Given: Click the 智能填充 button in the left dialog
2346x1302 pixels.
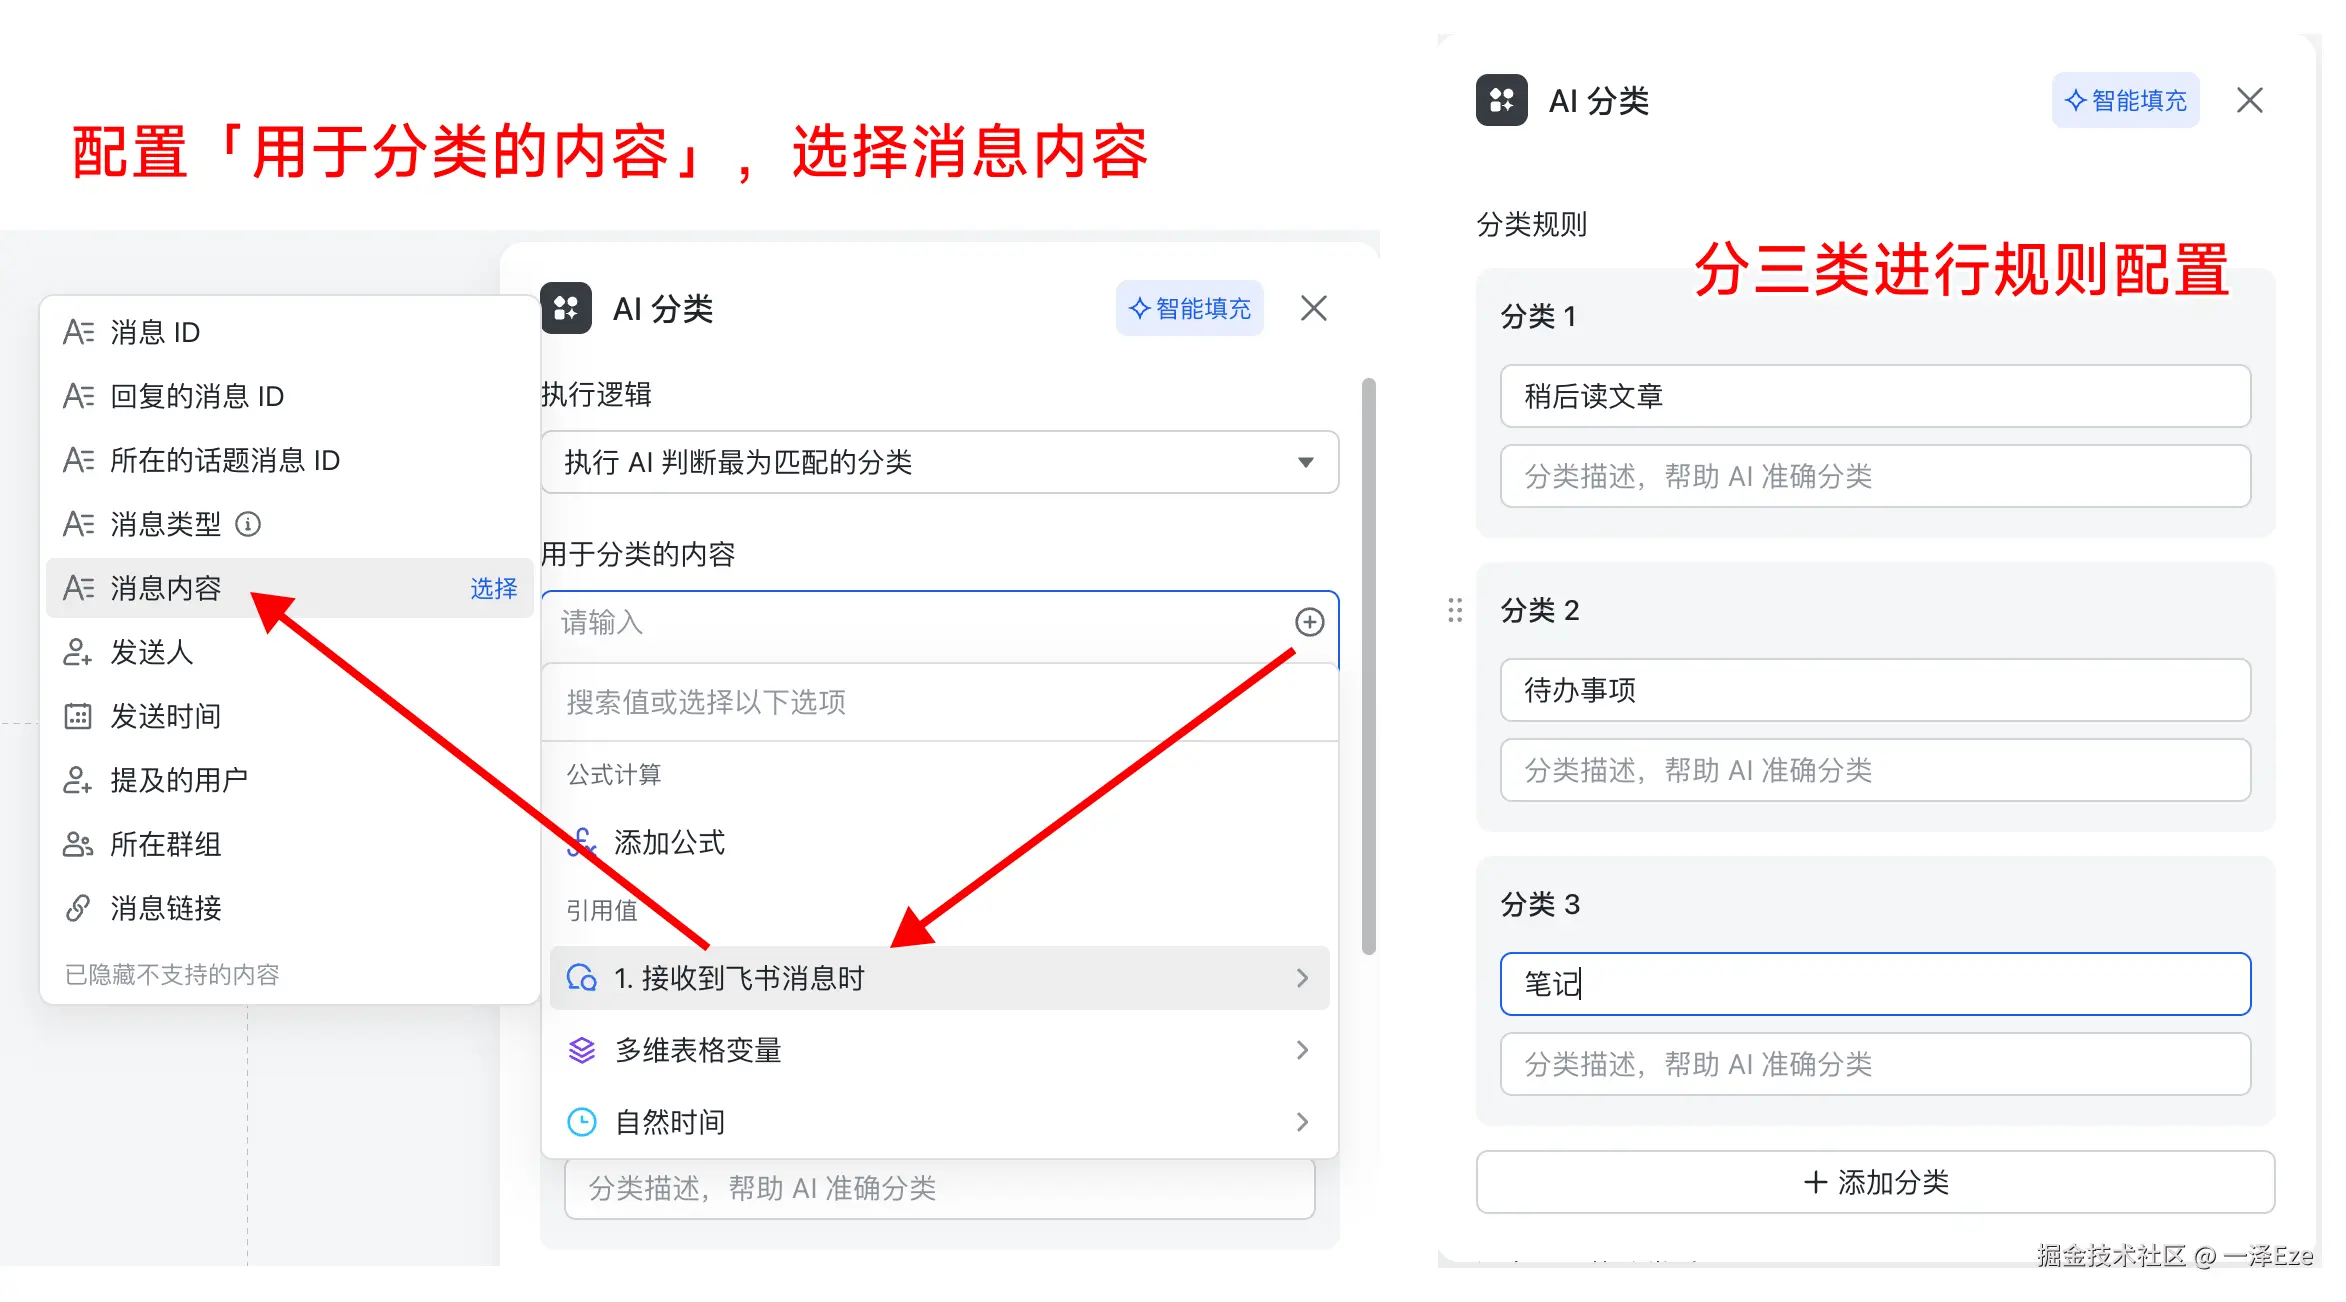Looking at the screenshot, I should coord(1189,308).
